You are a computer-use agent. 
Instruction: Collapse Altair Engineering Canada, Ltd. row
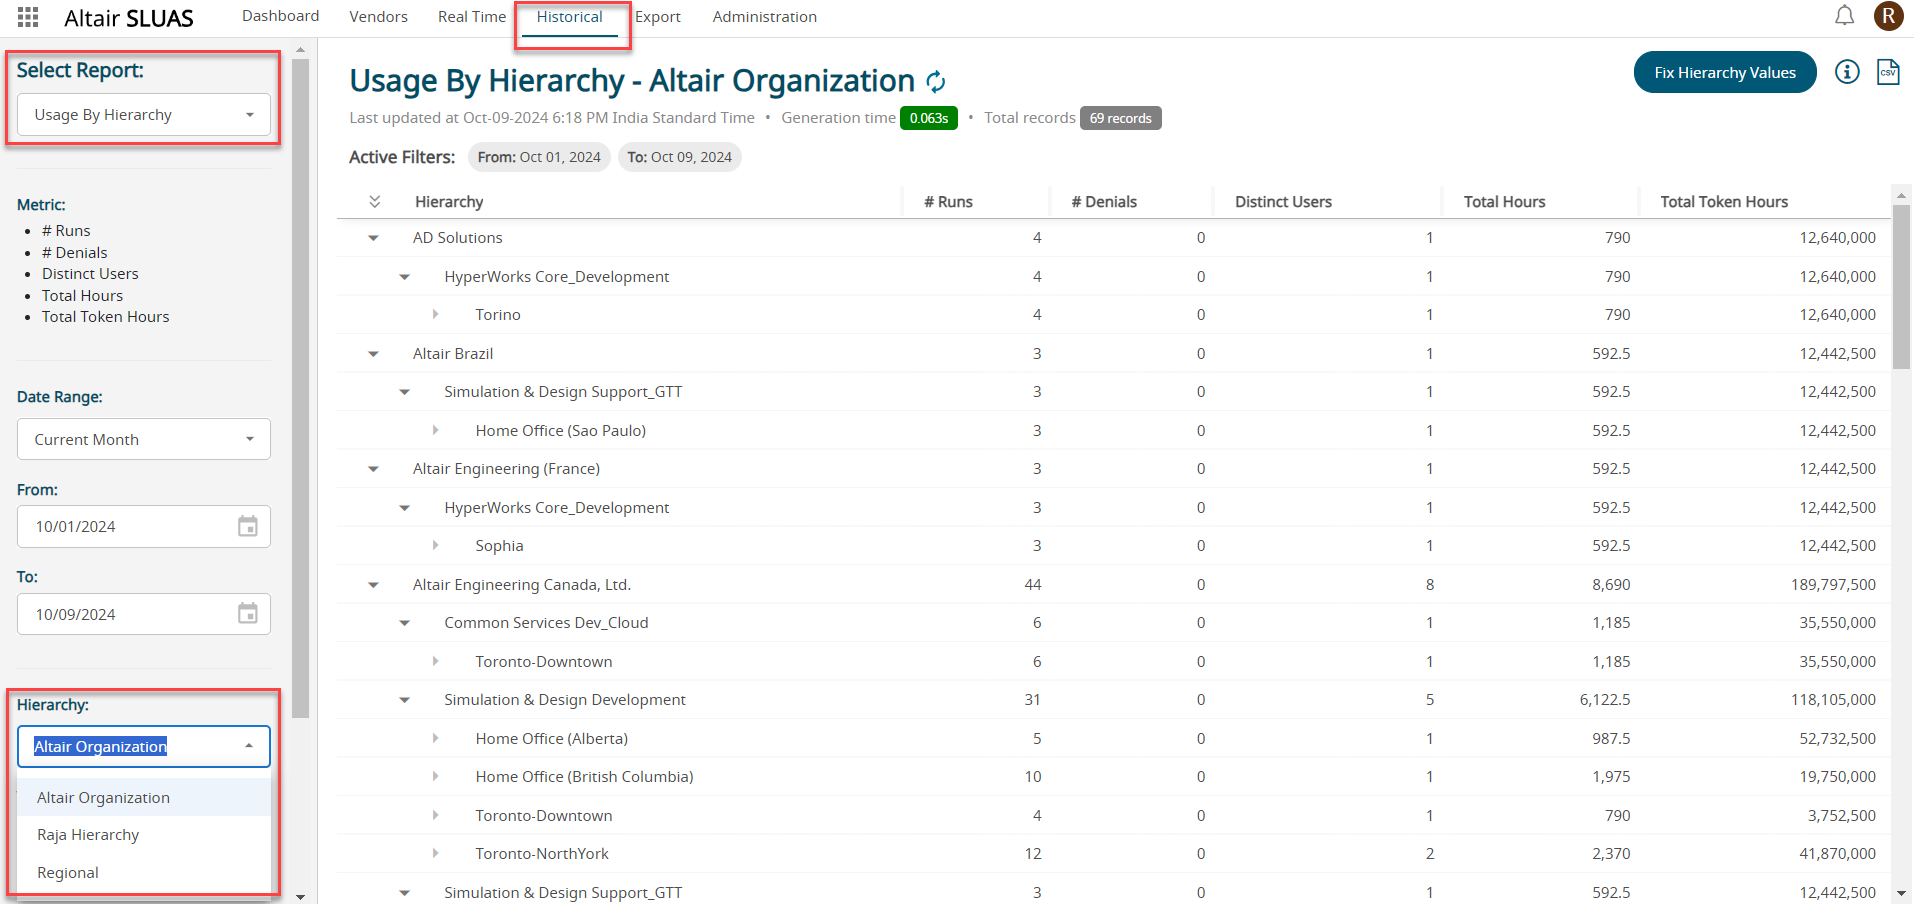[x=374, y=585]
